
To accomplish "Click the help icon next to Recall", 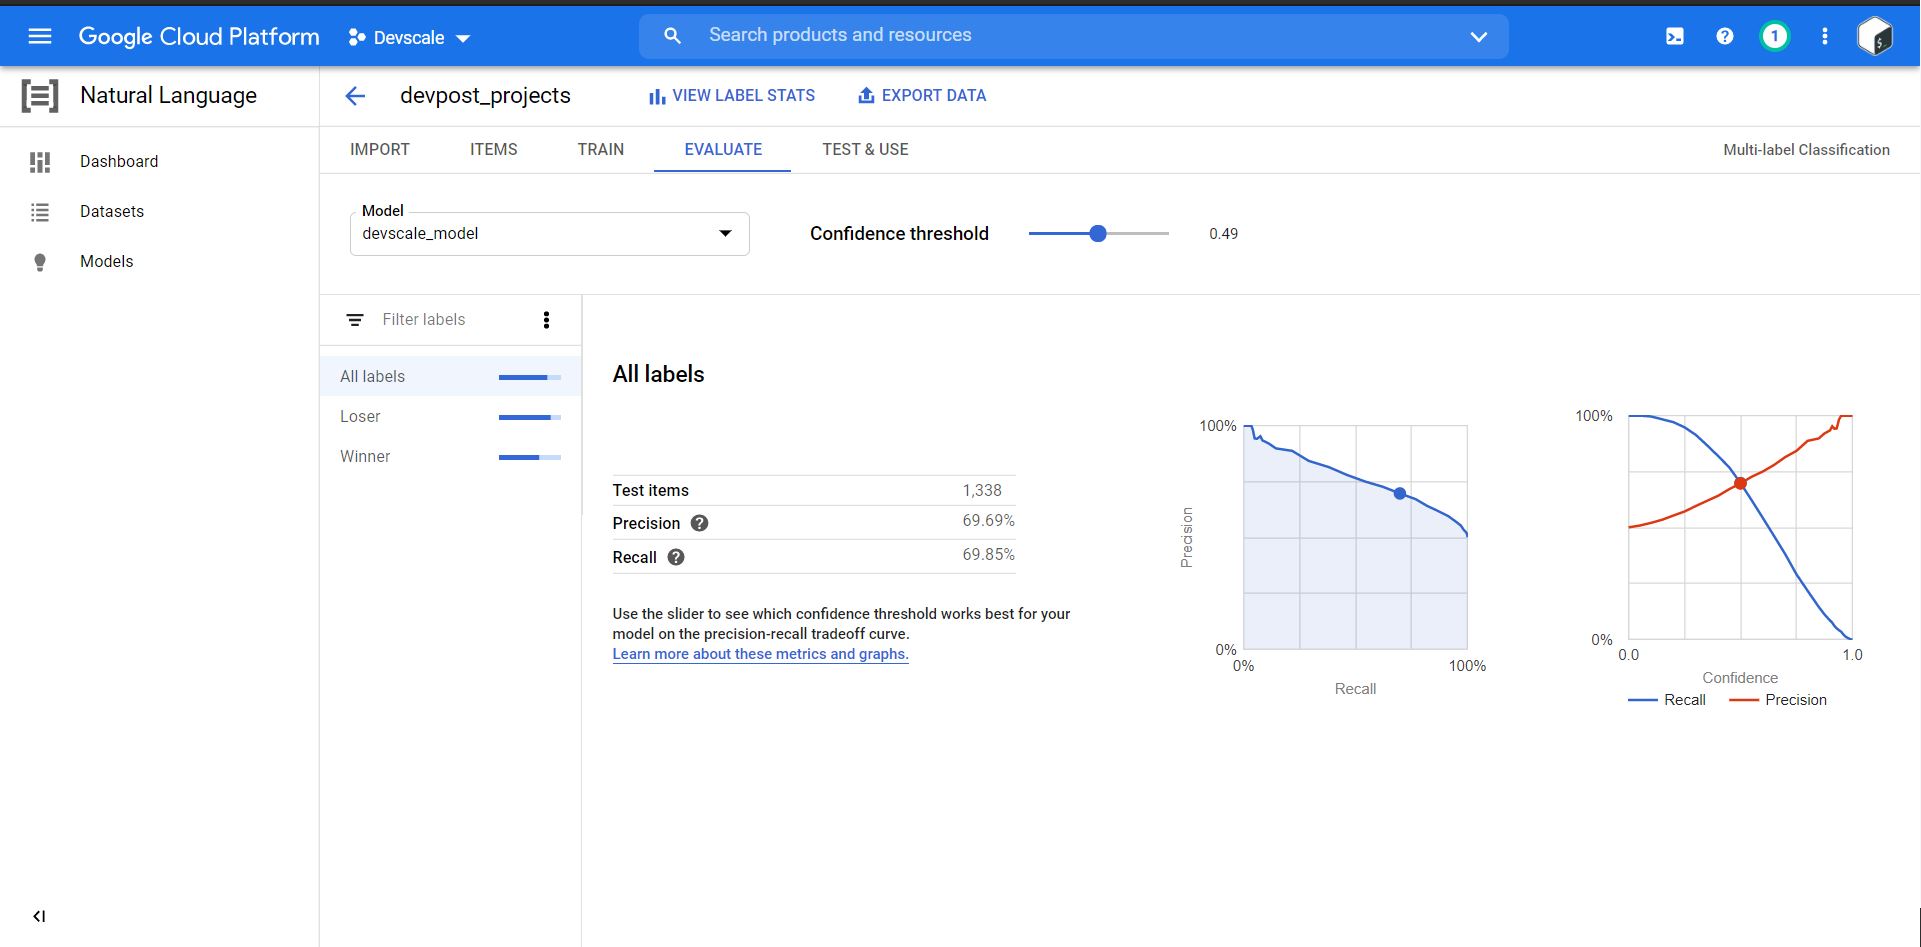I will (x=676, y=557).
